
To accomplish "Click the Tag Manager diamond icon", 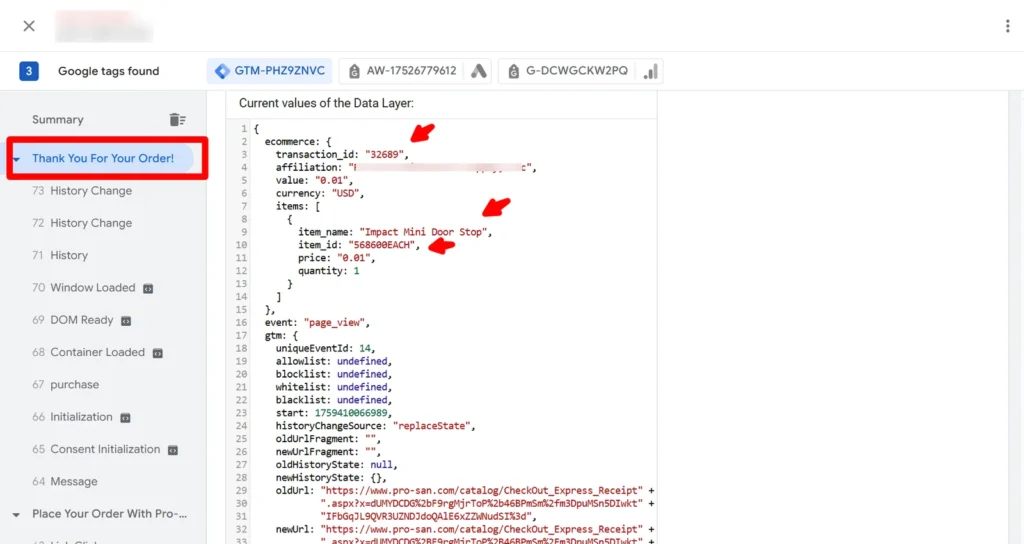I will [x=222, y=71].
